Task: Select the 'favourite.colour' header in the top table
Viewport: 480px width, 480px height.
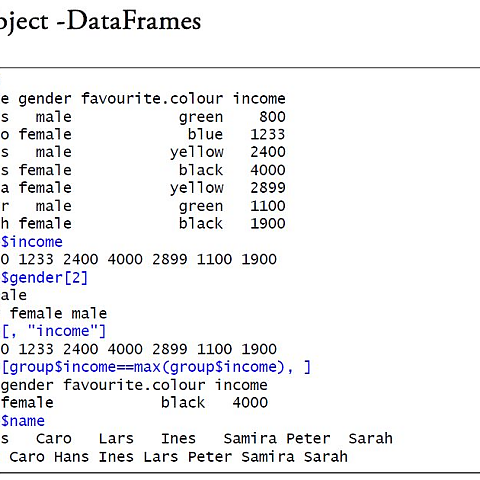Action: click(152, 99)
